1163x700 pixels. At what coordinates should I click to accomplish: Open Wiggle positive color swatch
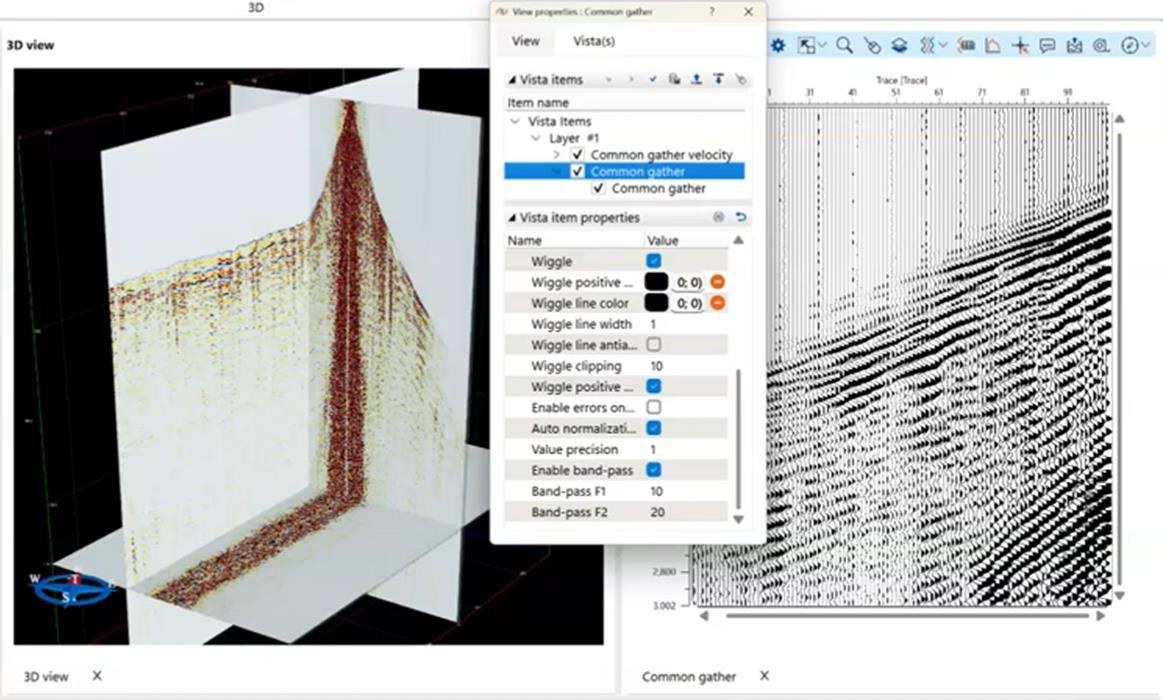click(656, 282)
